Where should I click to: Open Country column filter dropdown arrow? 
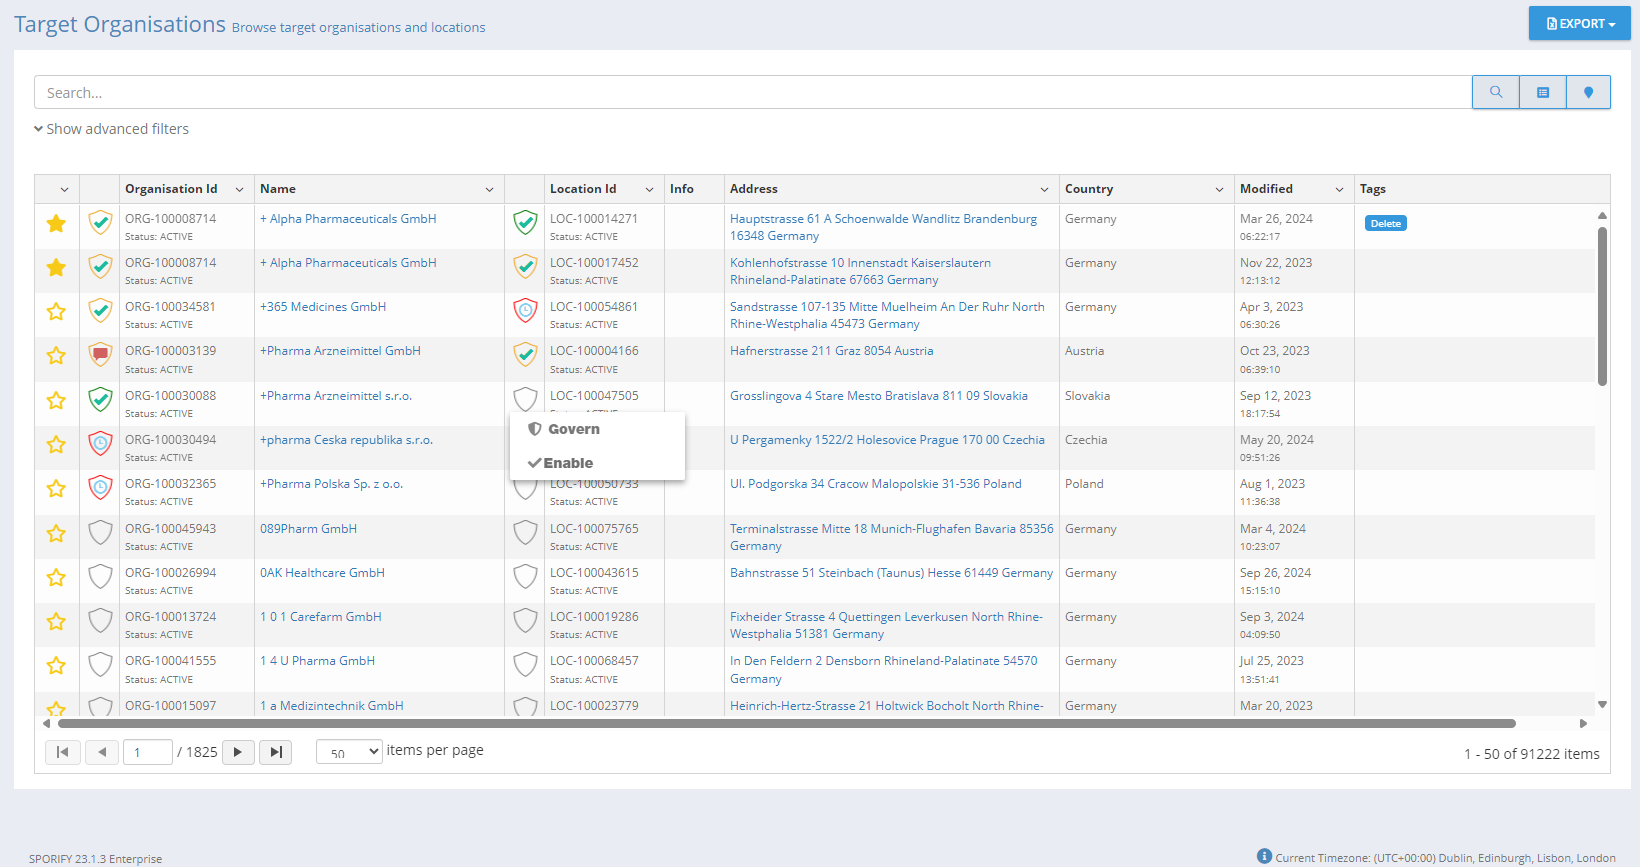[x=1219, y=189]
